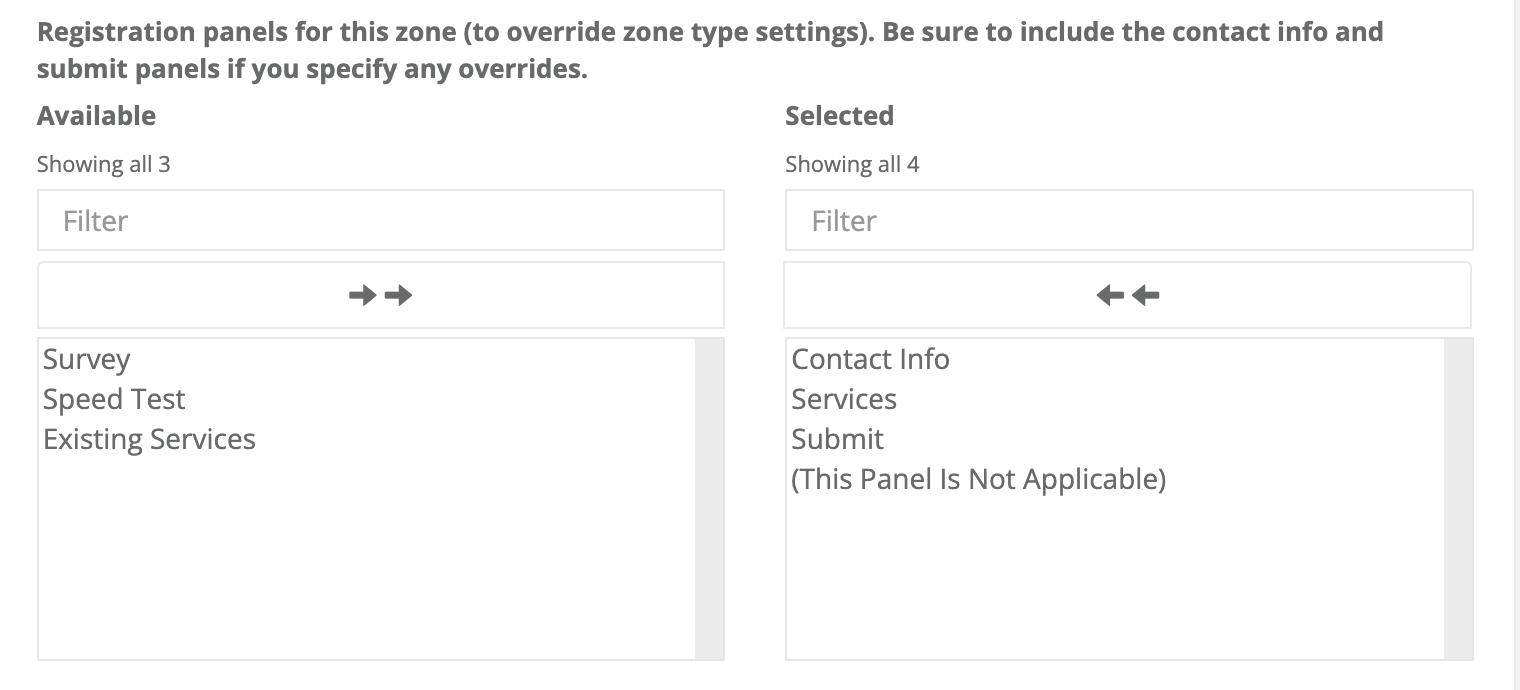Viewport: 1520px width, 690px height.
Task: Select Contact Info in the Selected list
Action: coord(869,359)
